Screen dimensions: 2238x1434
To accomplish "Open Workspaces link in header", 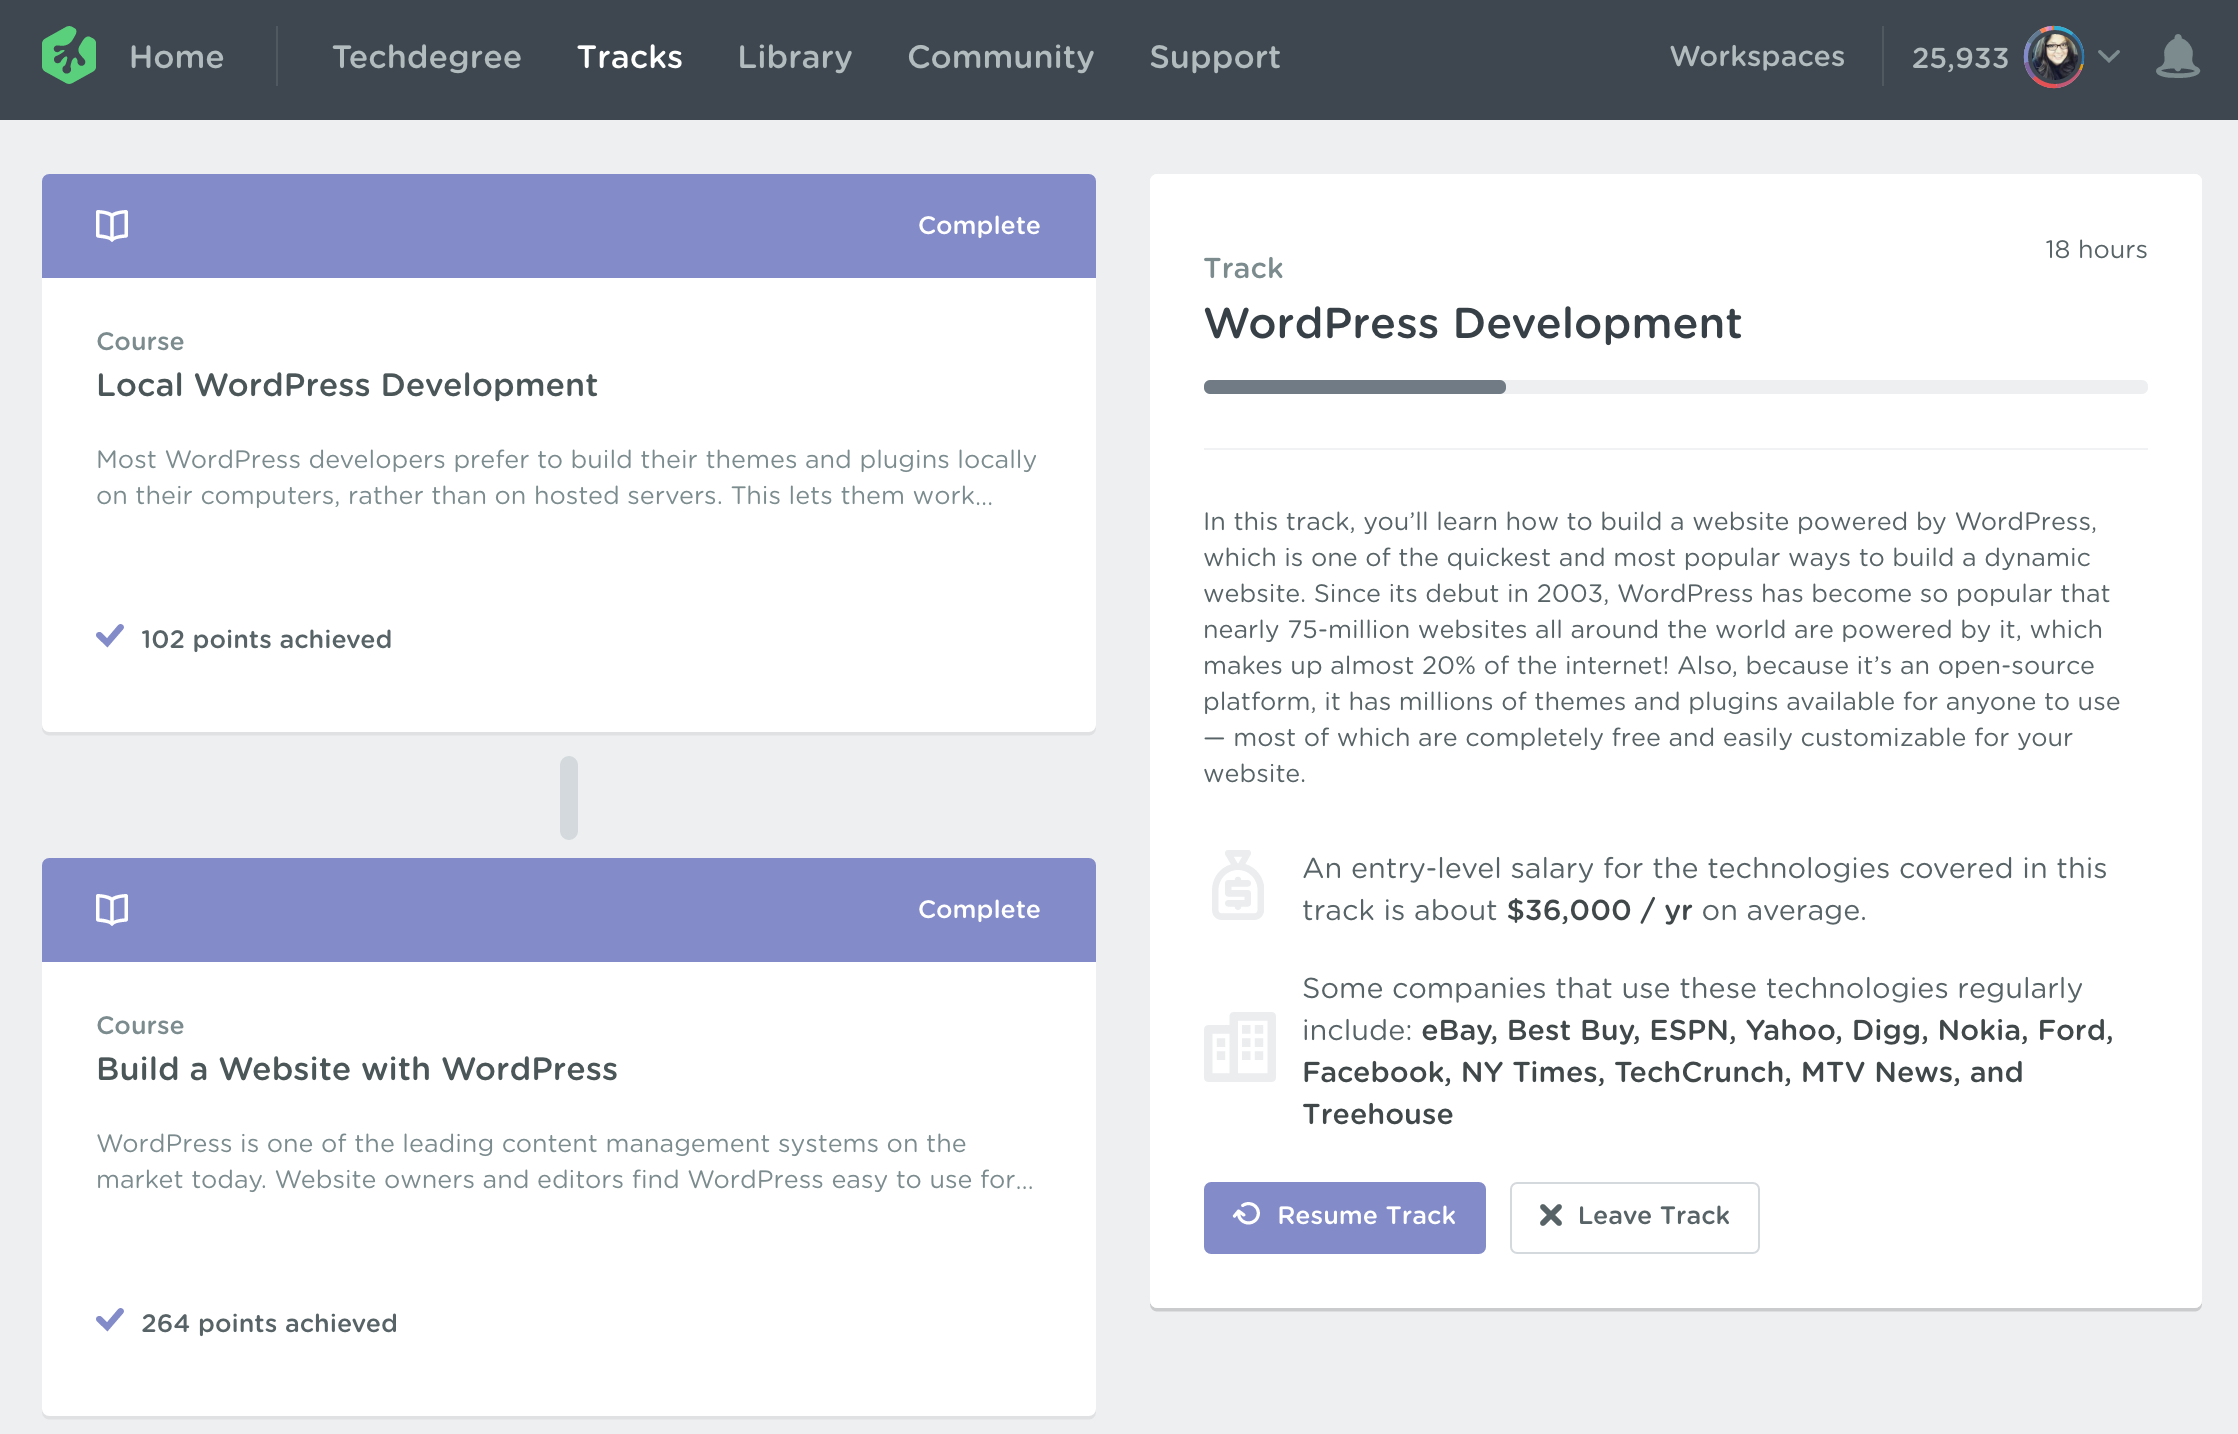I will point(1757,56).
